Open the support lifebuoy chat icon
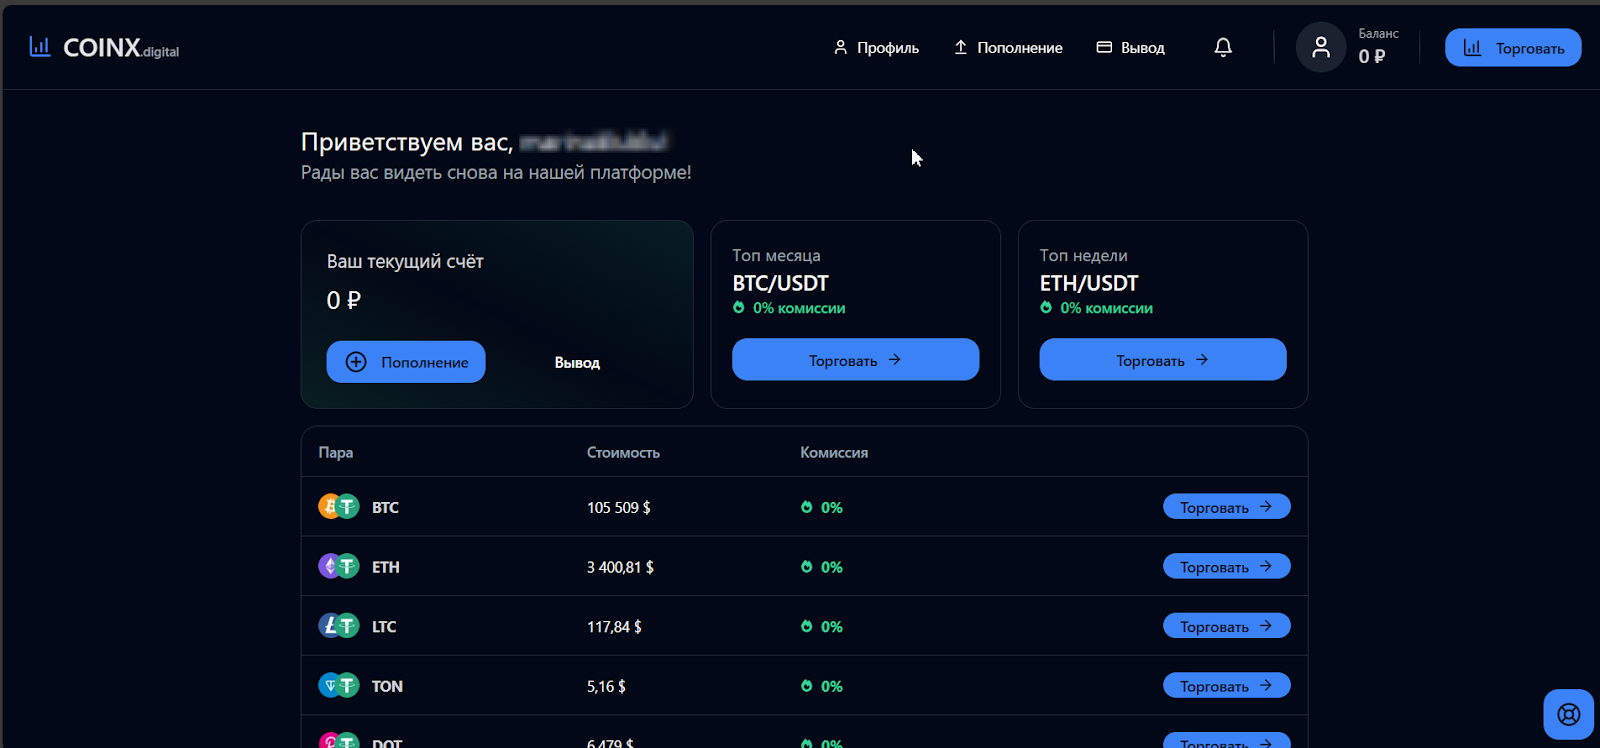 point(1568,714)
